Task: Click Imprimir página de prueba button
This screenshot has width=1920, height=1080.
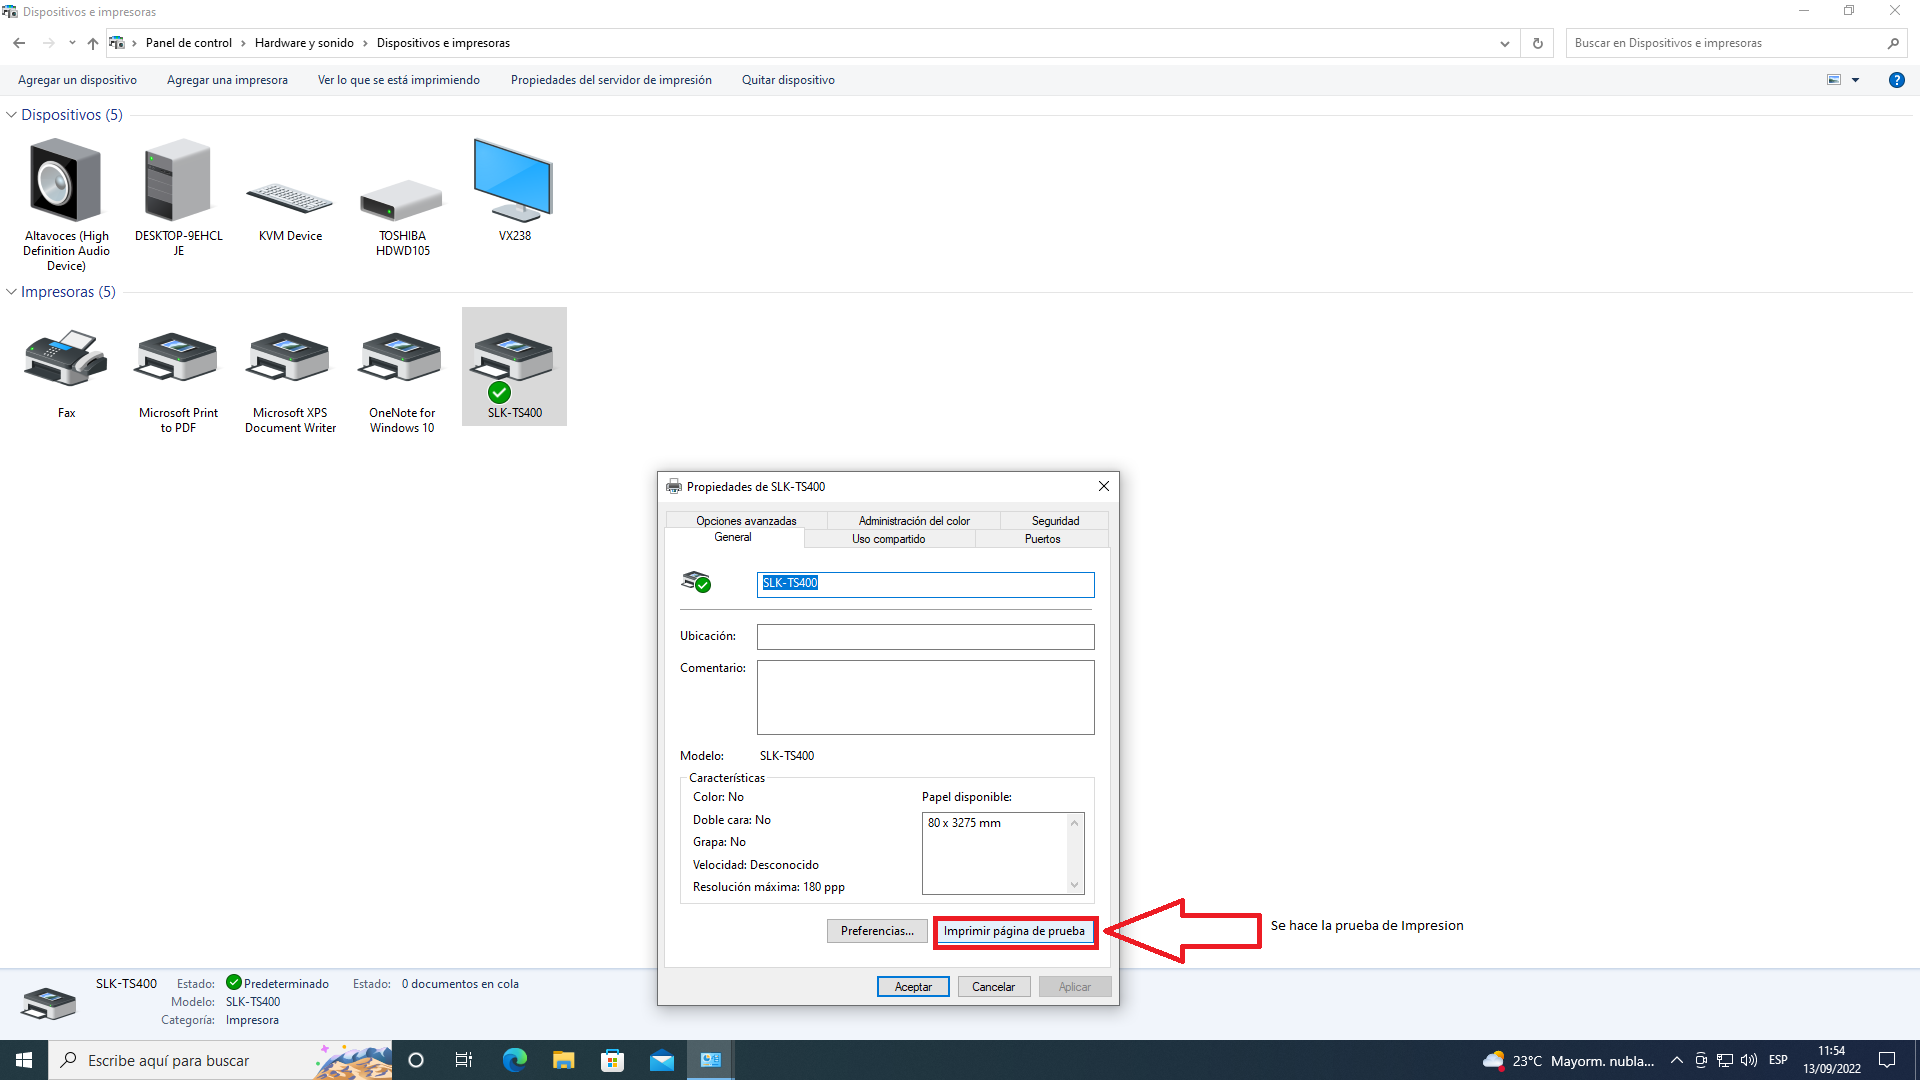Action: (x=1014, y=931)
